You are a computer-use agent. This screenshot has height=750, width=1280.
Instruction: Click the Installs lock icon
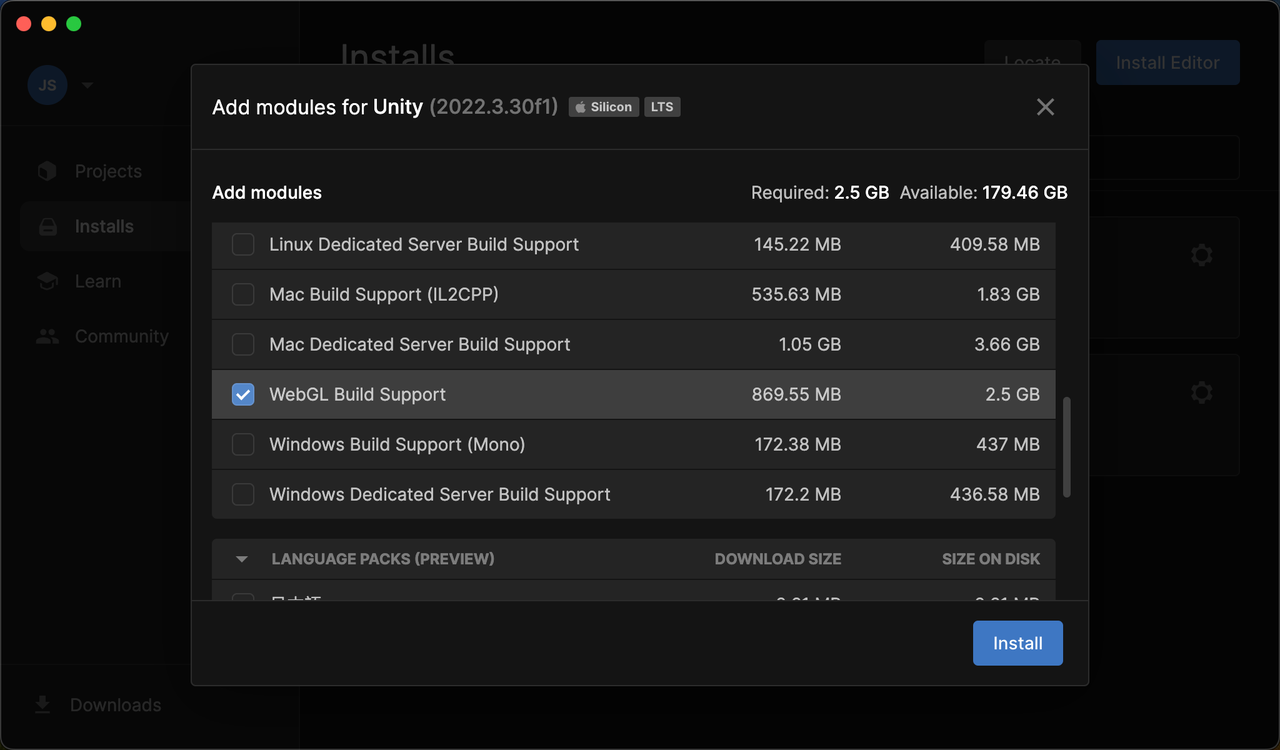coord(47,227)
